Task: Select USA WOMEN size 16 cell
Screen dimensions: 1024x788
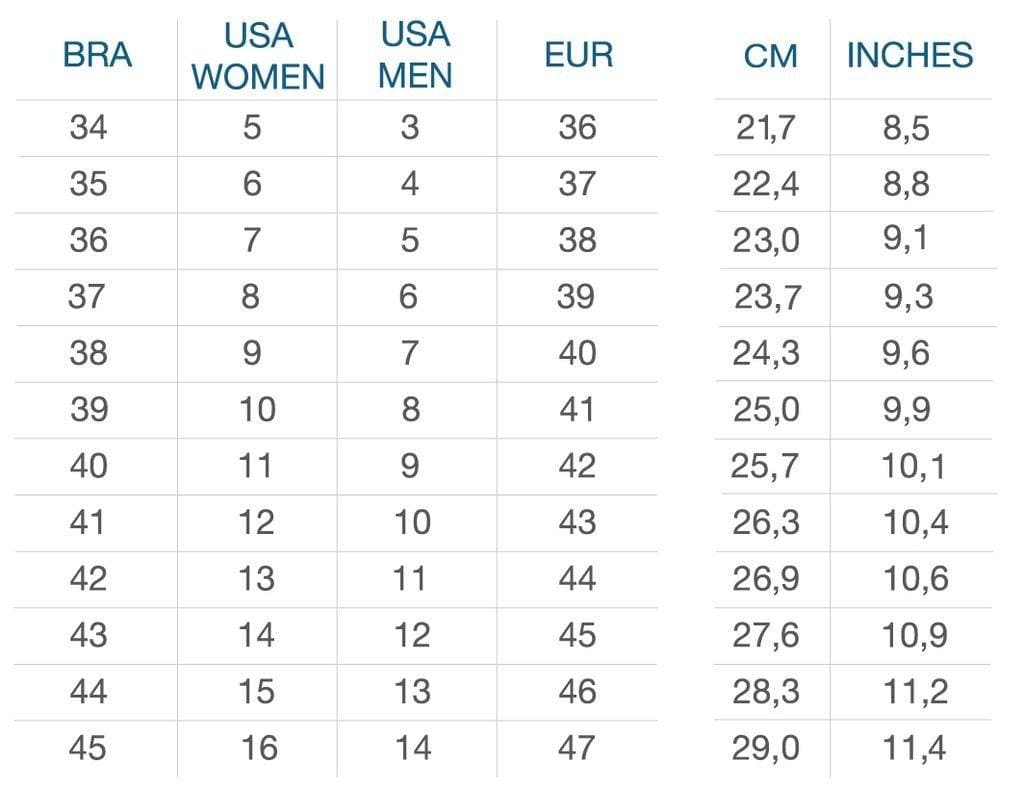Action: (257, 748)
